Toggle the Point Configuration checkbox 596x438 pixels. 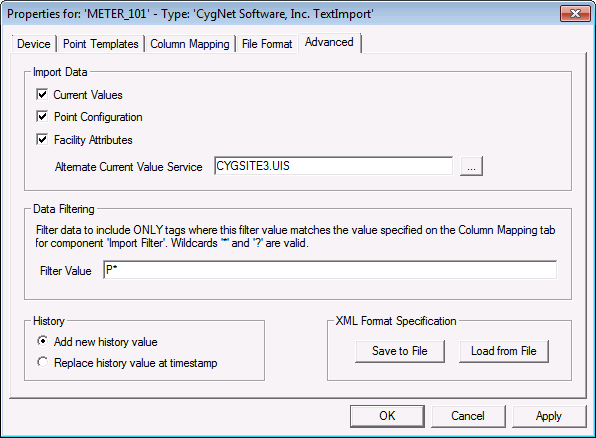42,116
